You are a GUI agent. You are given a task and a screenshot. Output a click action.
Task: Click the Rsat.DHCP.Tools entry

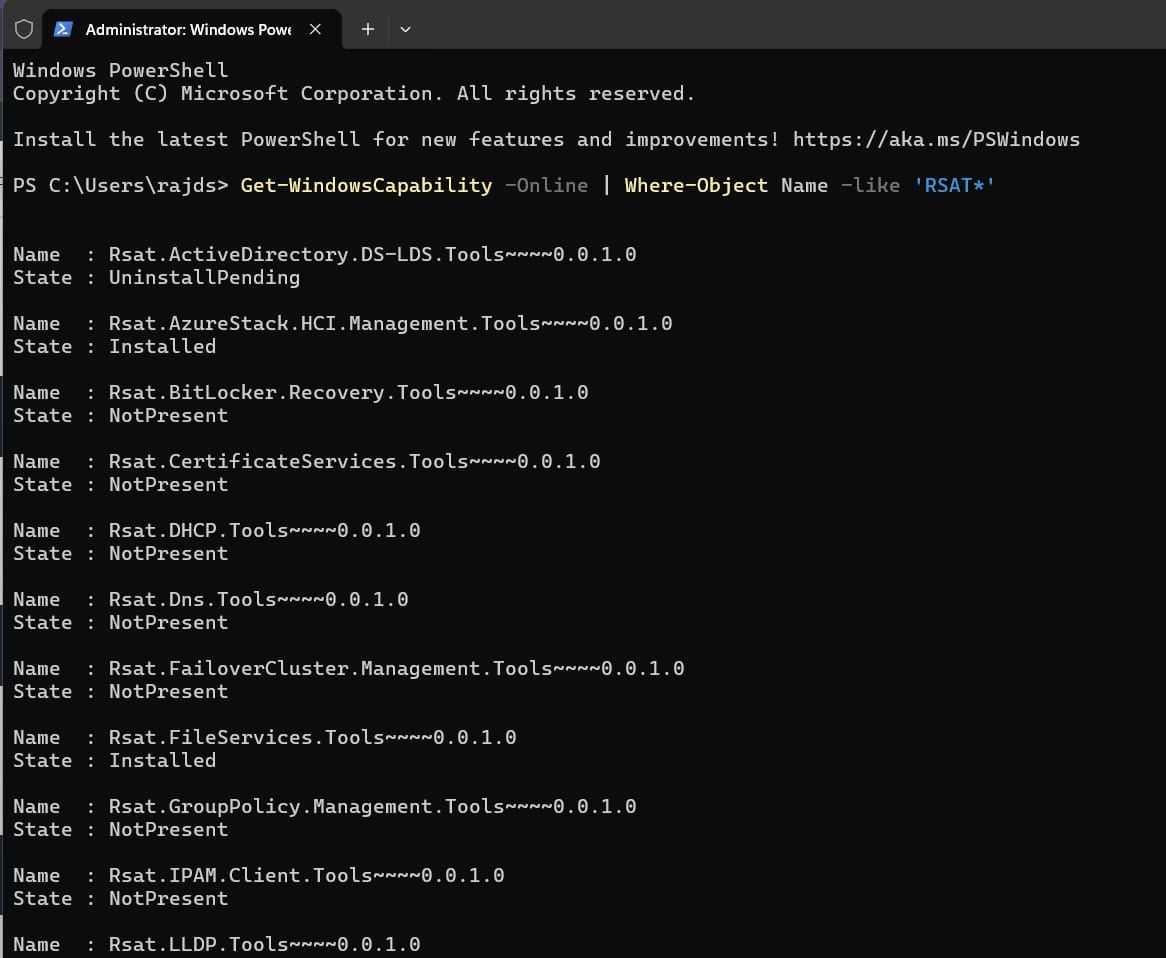(x=264, y=530)
